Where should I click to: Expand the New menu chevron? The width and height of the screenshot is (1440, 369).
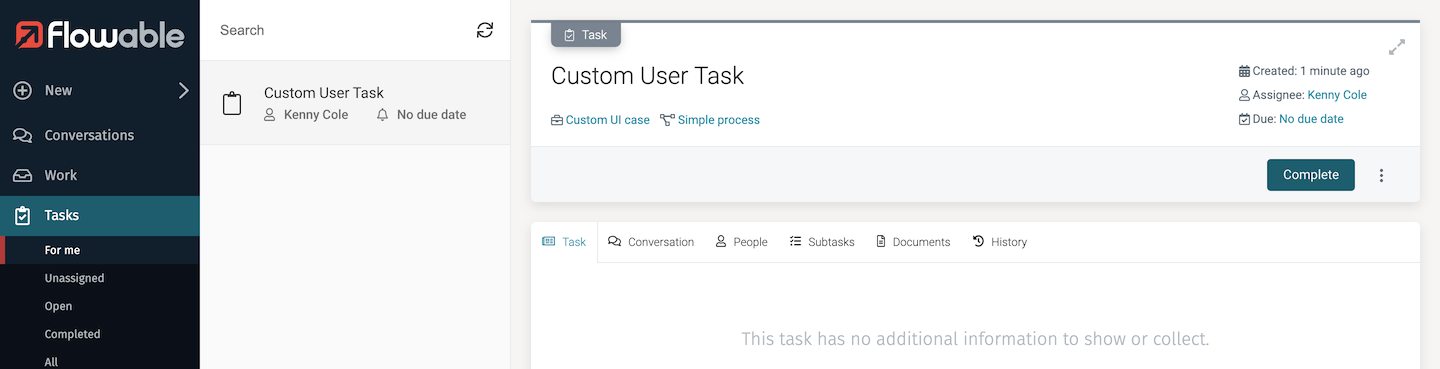point(183,90)
